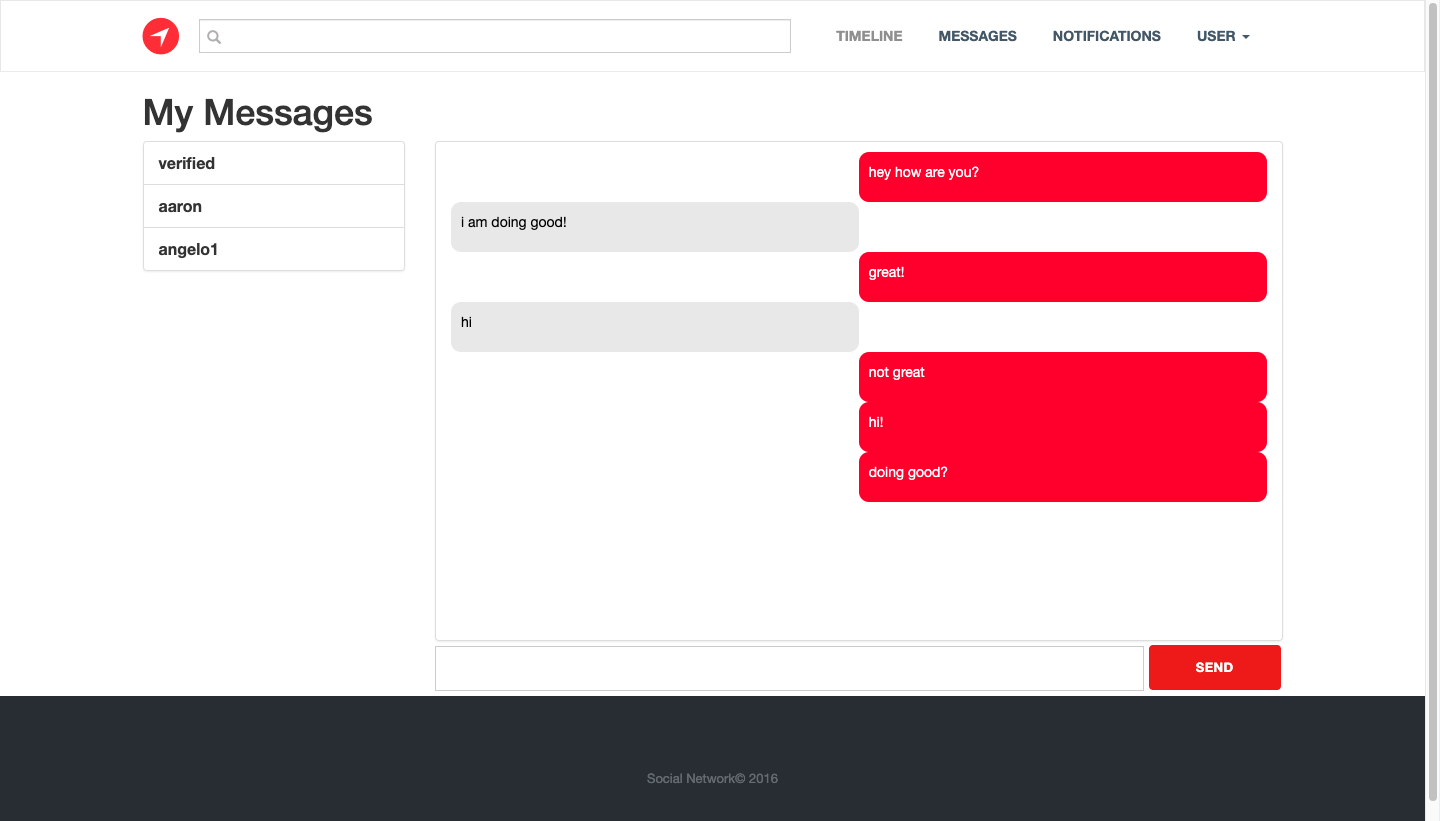Click the magnifier icon in search box
This screenshot has height=821, width=1440.
tap(214, 37)
